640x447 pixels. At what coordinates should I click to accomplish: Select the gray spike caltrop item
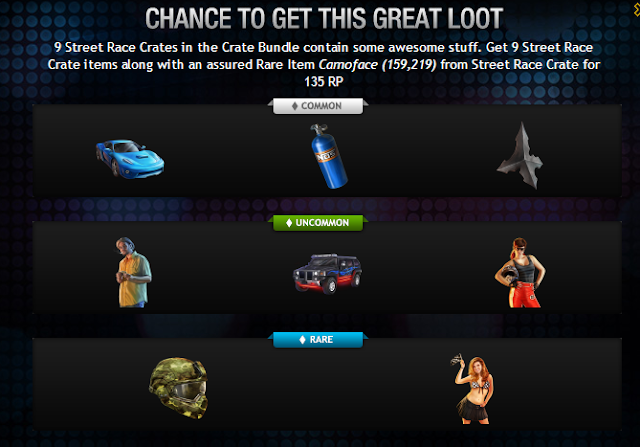520,156
